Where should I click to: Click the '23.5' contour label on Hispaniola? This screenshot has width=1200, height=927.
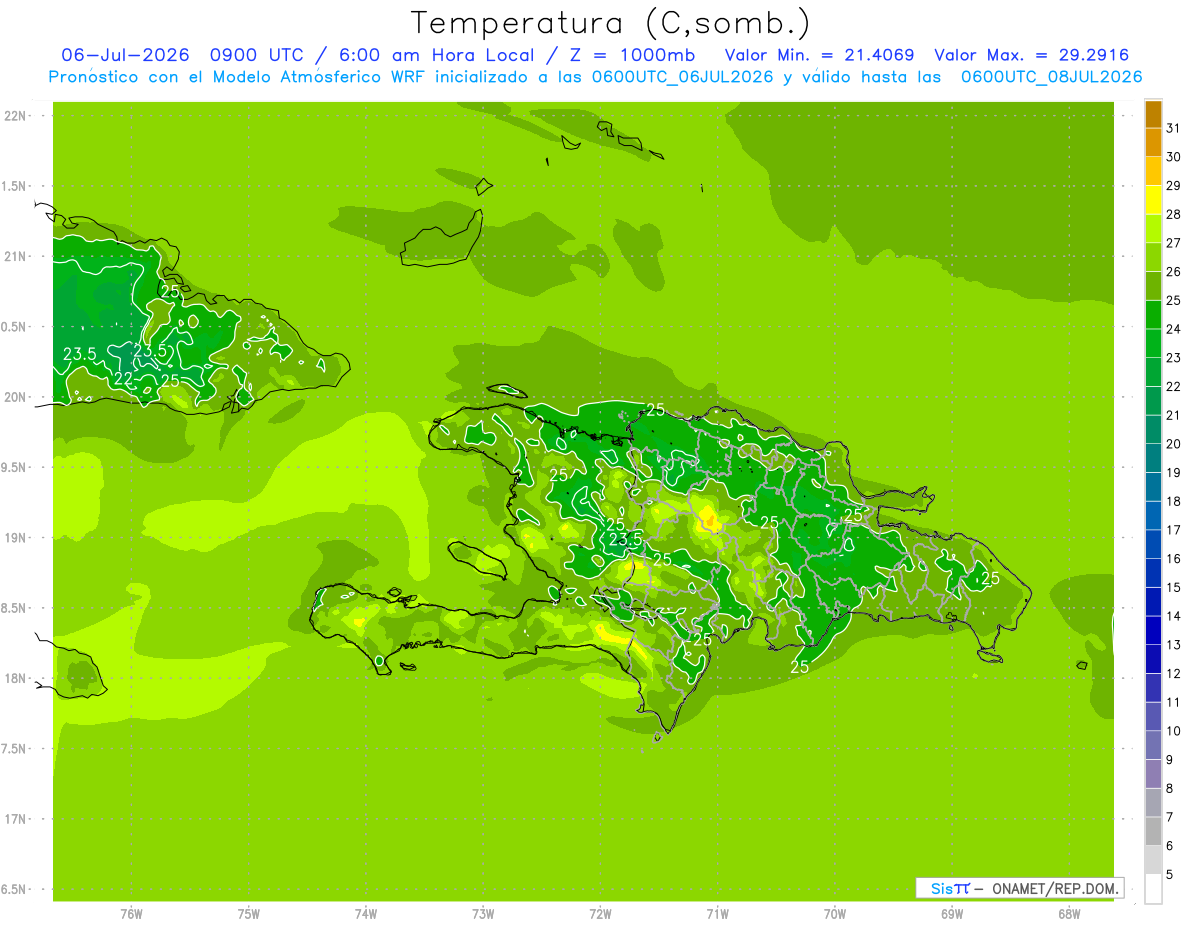tap(626, 540)
